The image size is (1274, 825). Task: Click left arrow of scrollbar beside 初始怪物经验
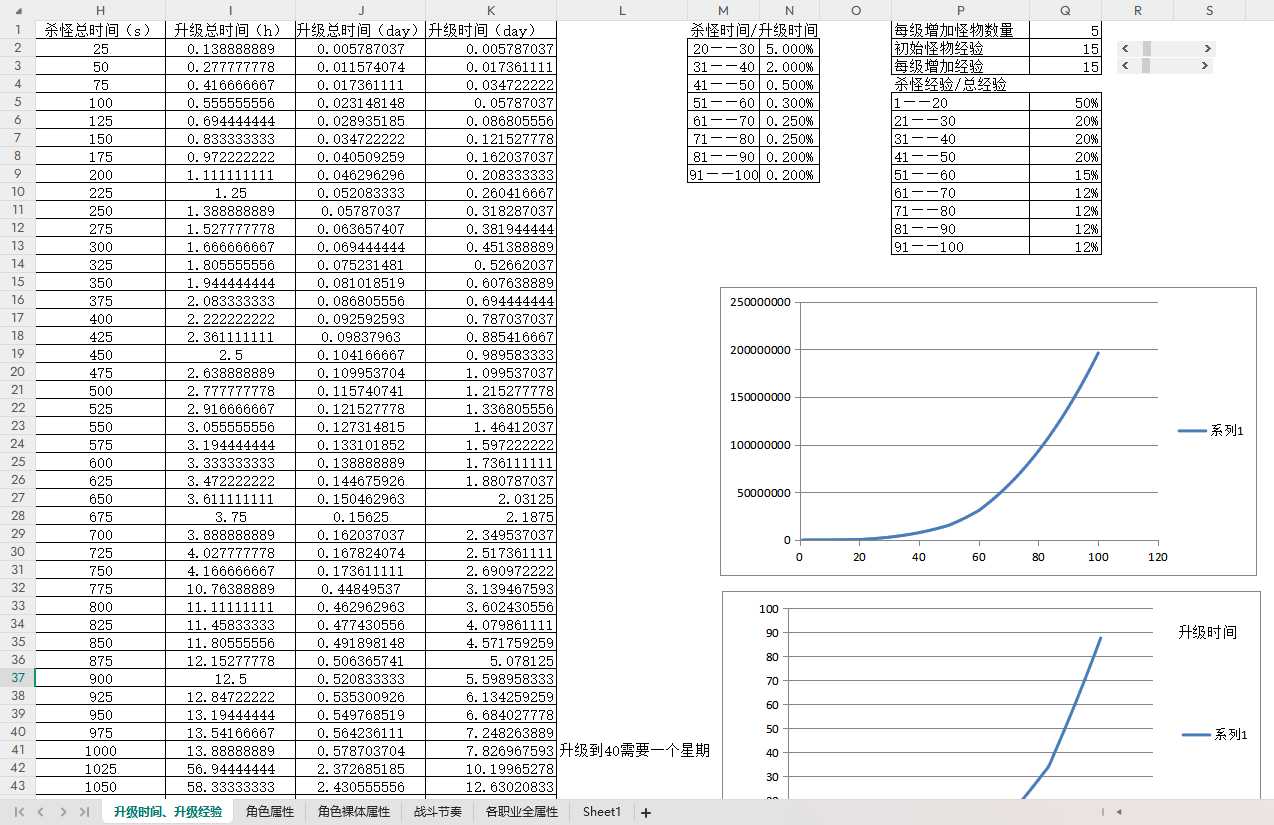[x=1125, y=48]
